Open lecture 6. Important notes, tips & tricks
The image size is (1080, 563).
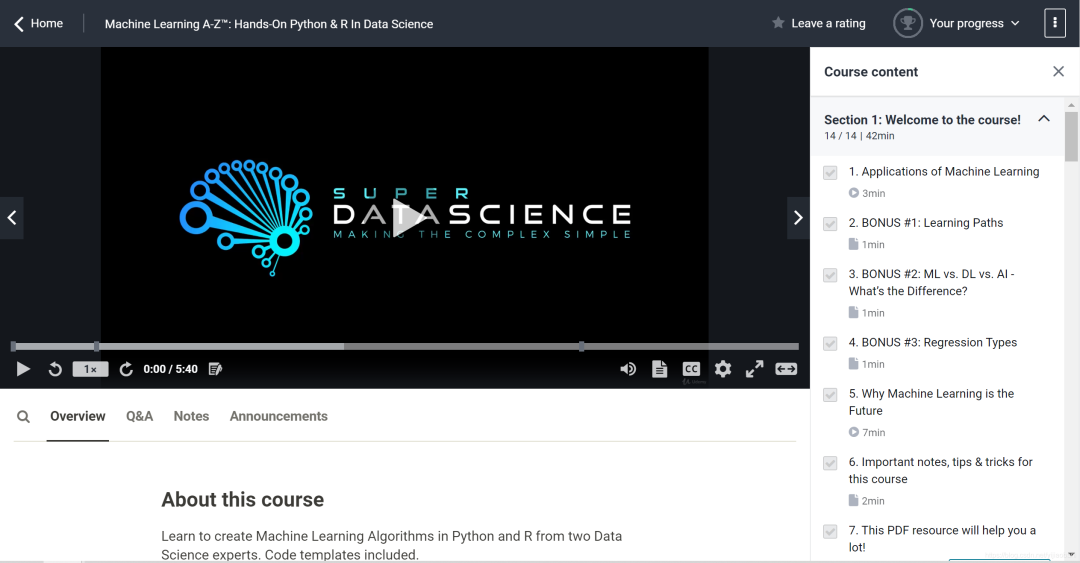tap(940, 470)
